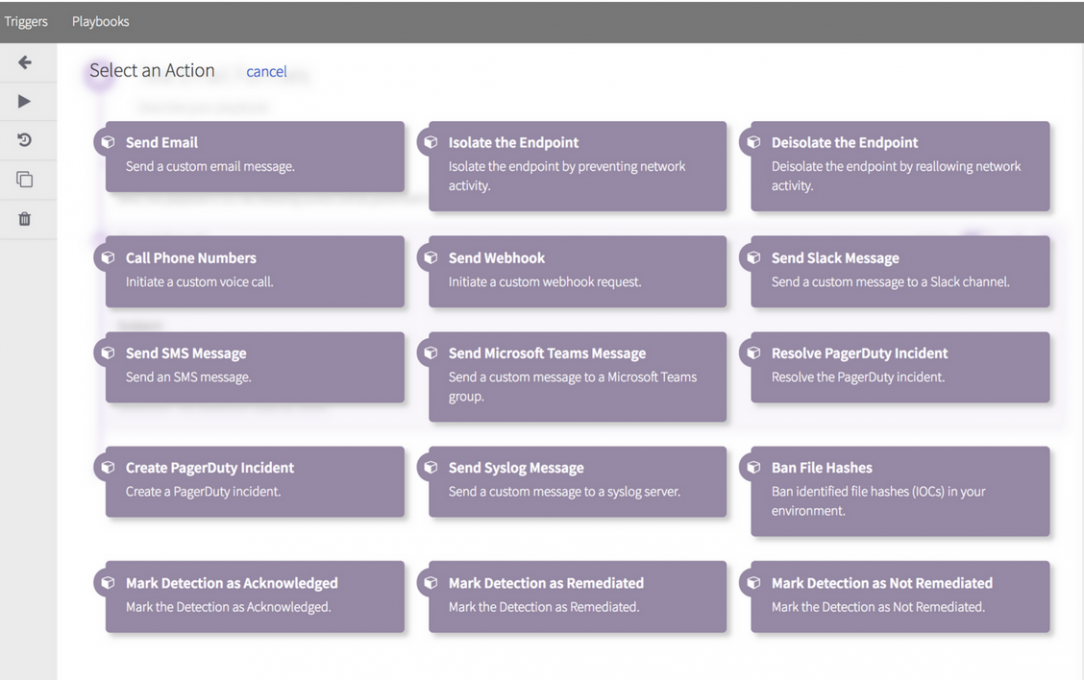
Task: Select Send Microsoft Teams Message action
Action: (x=577, y=376)
